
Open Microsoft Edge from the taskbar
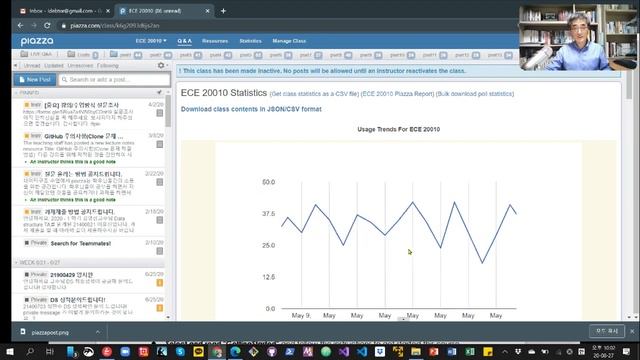pyautogui.click(x=236, y=351)
